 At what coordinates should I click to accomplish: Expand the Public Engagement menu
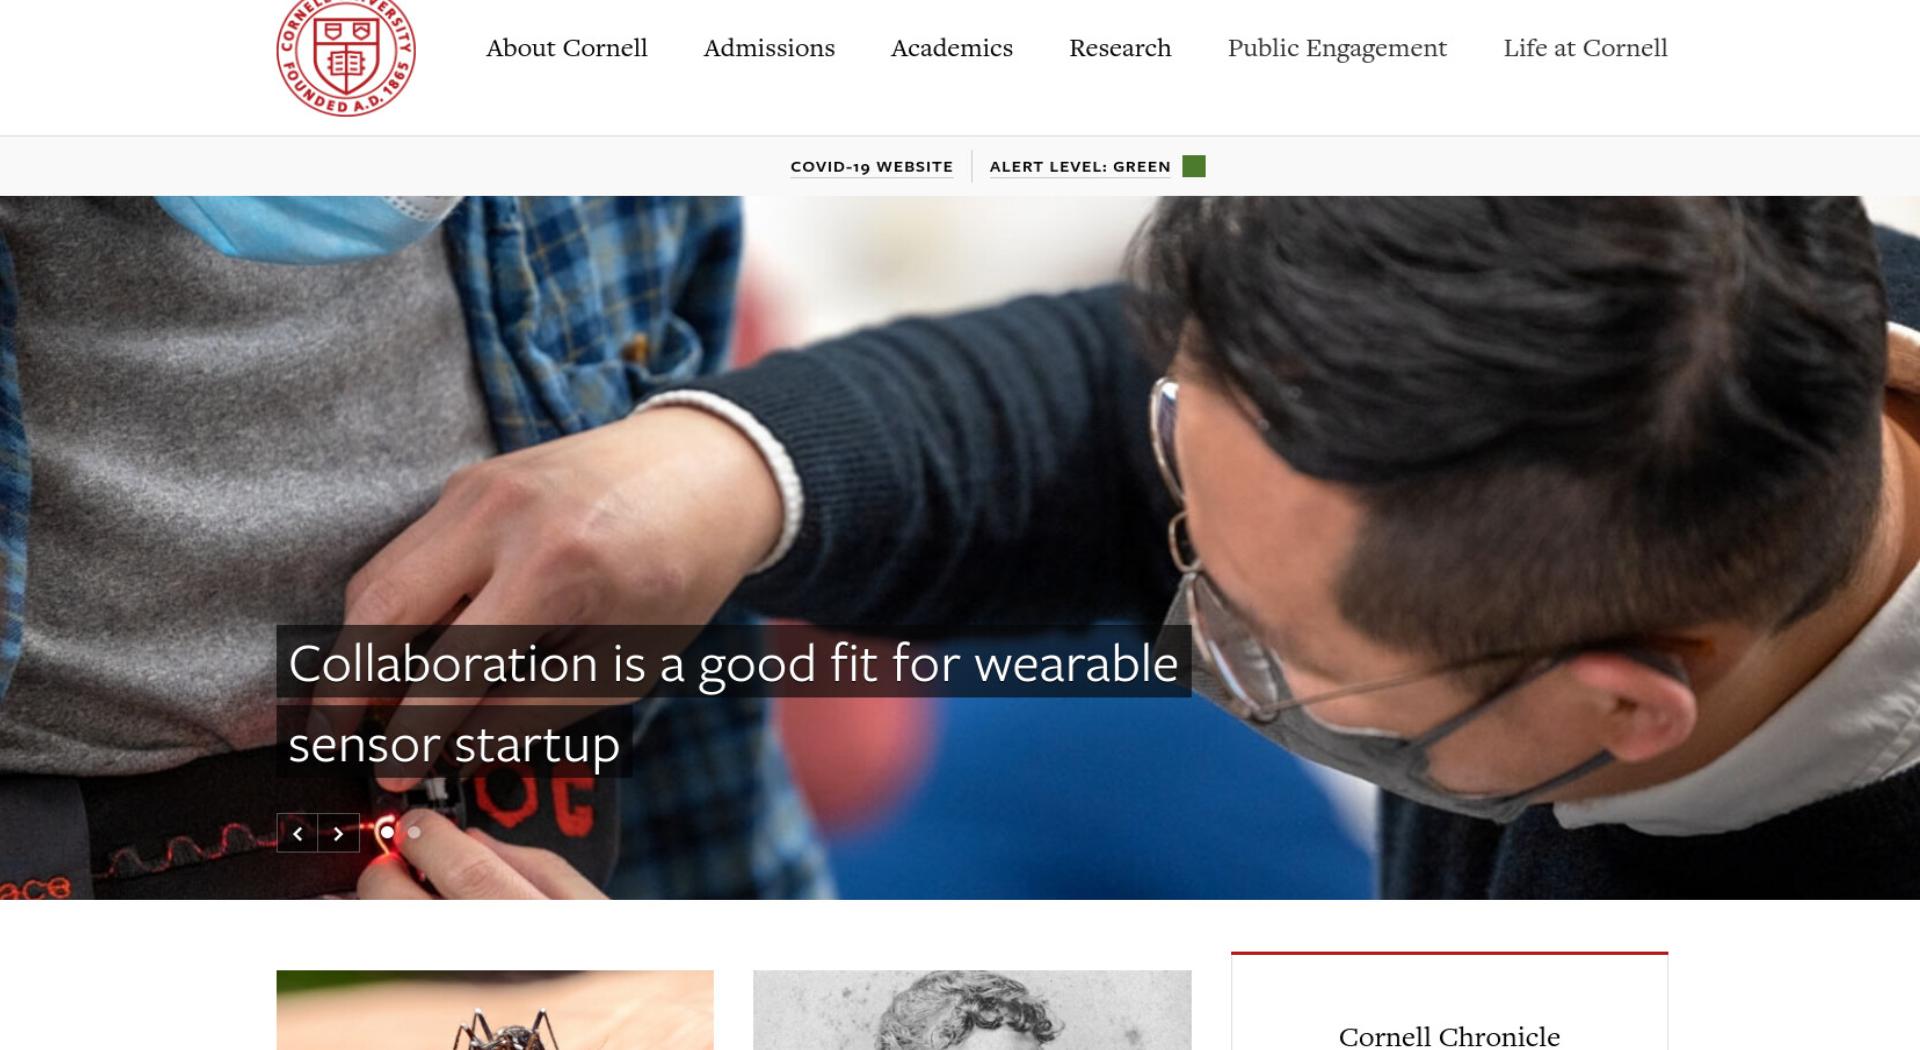(x=1337, y=48)
